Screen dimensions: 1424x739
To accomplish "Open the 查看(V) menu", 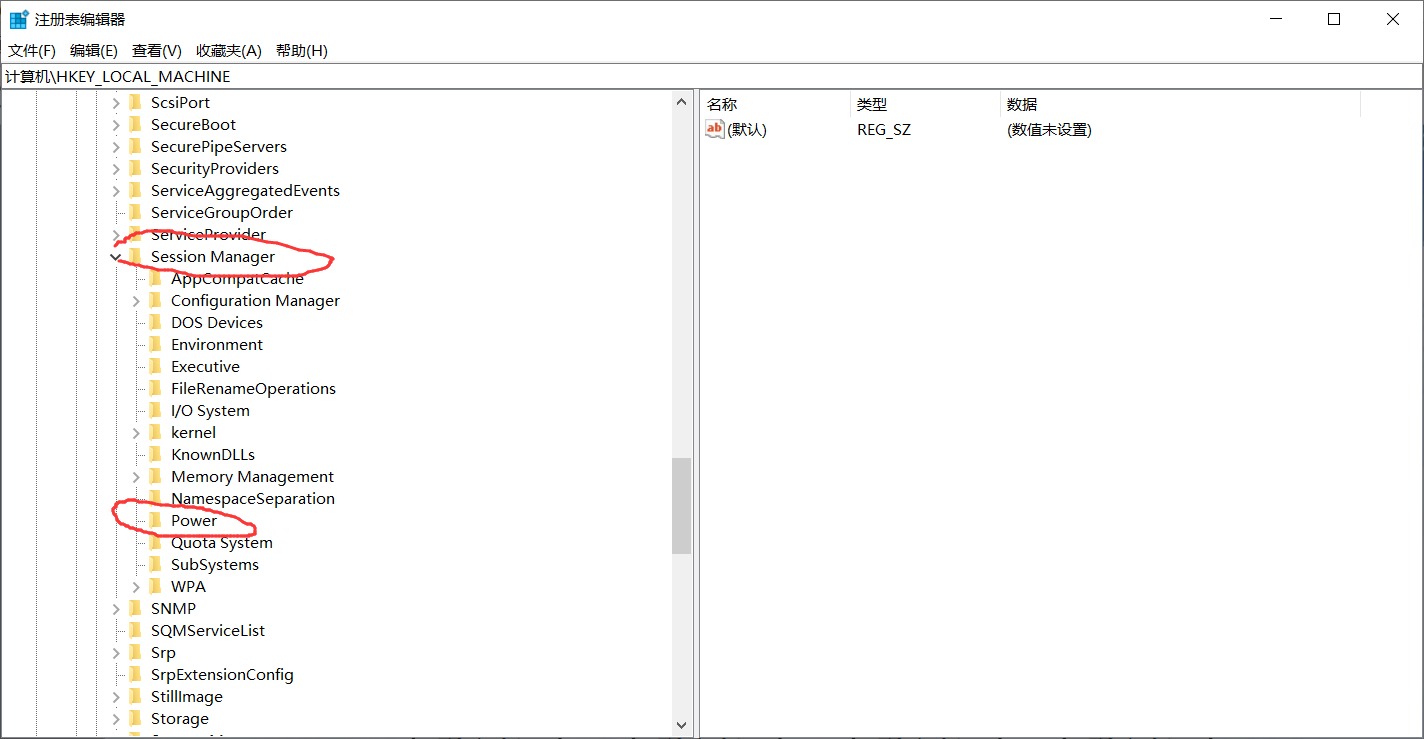I will coord(157,50).
